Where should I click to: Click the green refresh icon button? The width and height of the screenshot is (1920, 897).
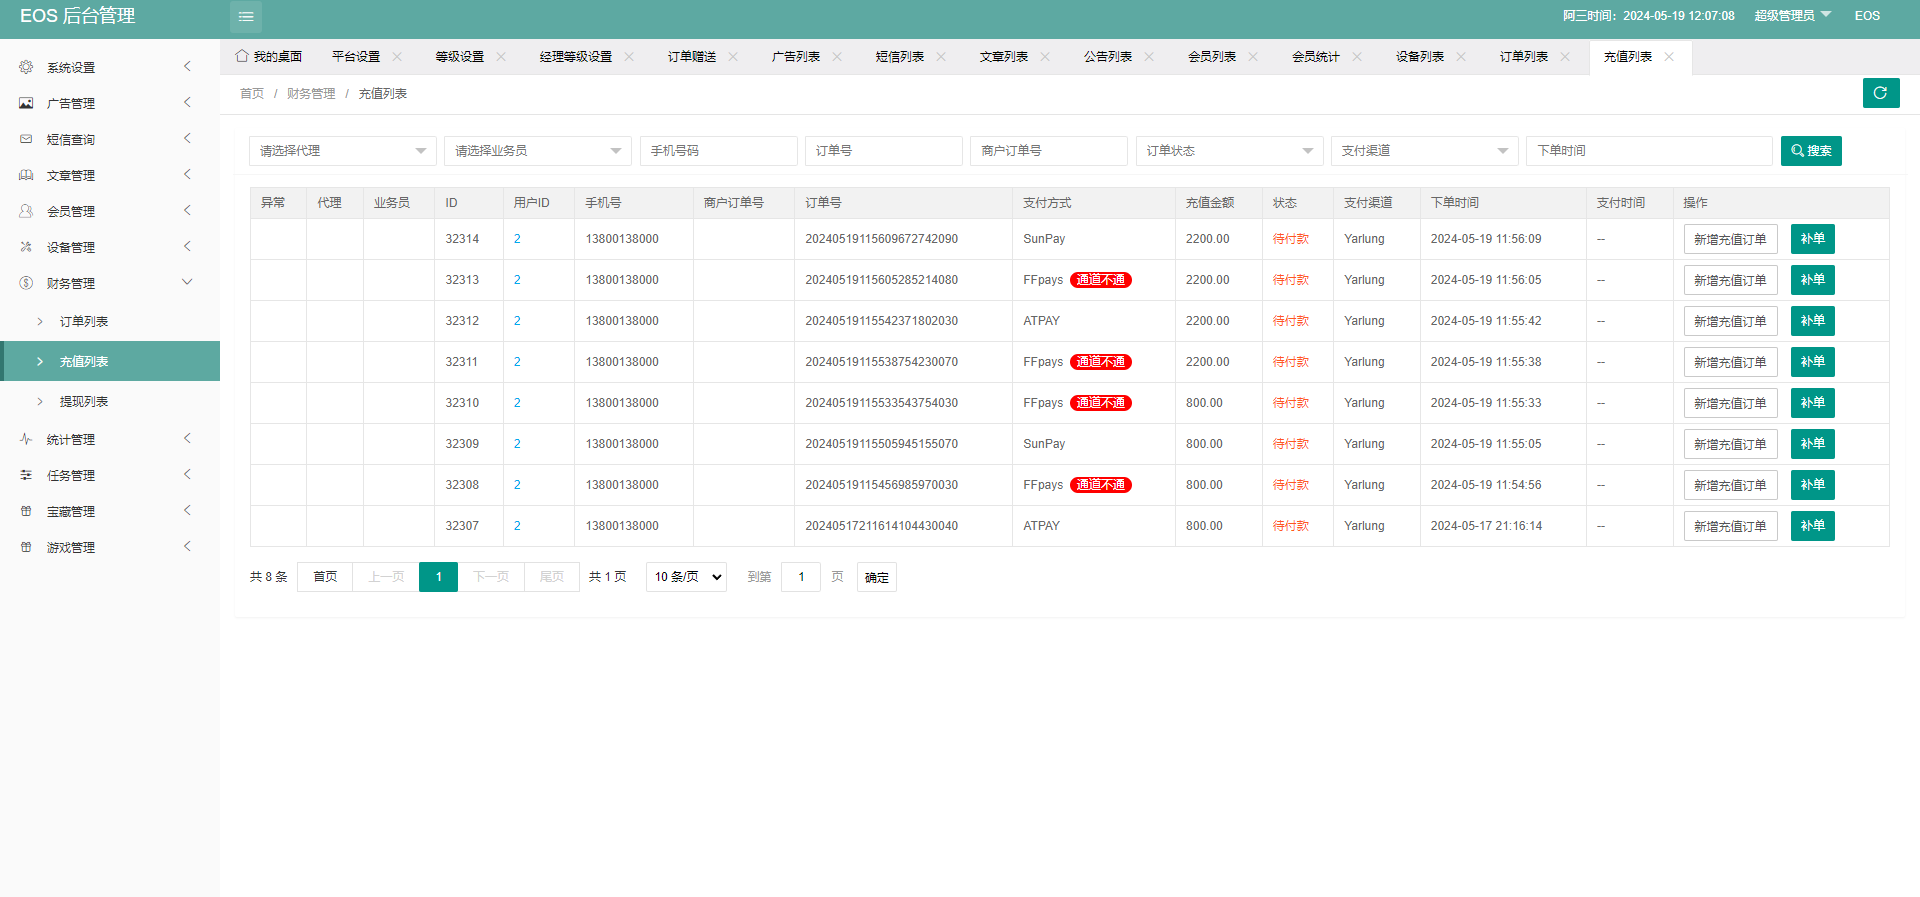(1880, 93)
